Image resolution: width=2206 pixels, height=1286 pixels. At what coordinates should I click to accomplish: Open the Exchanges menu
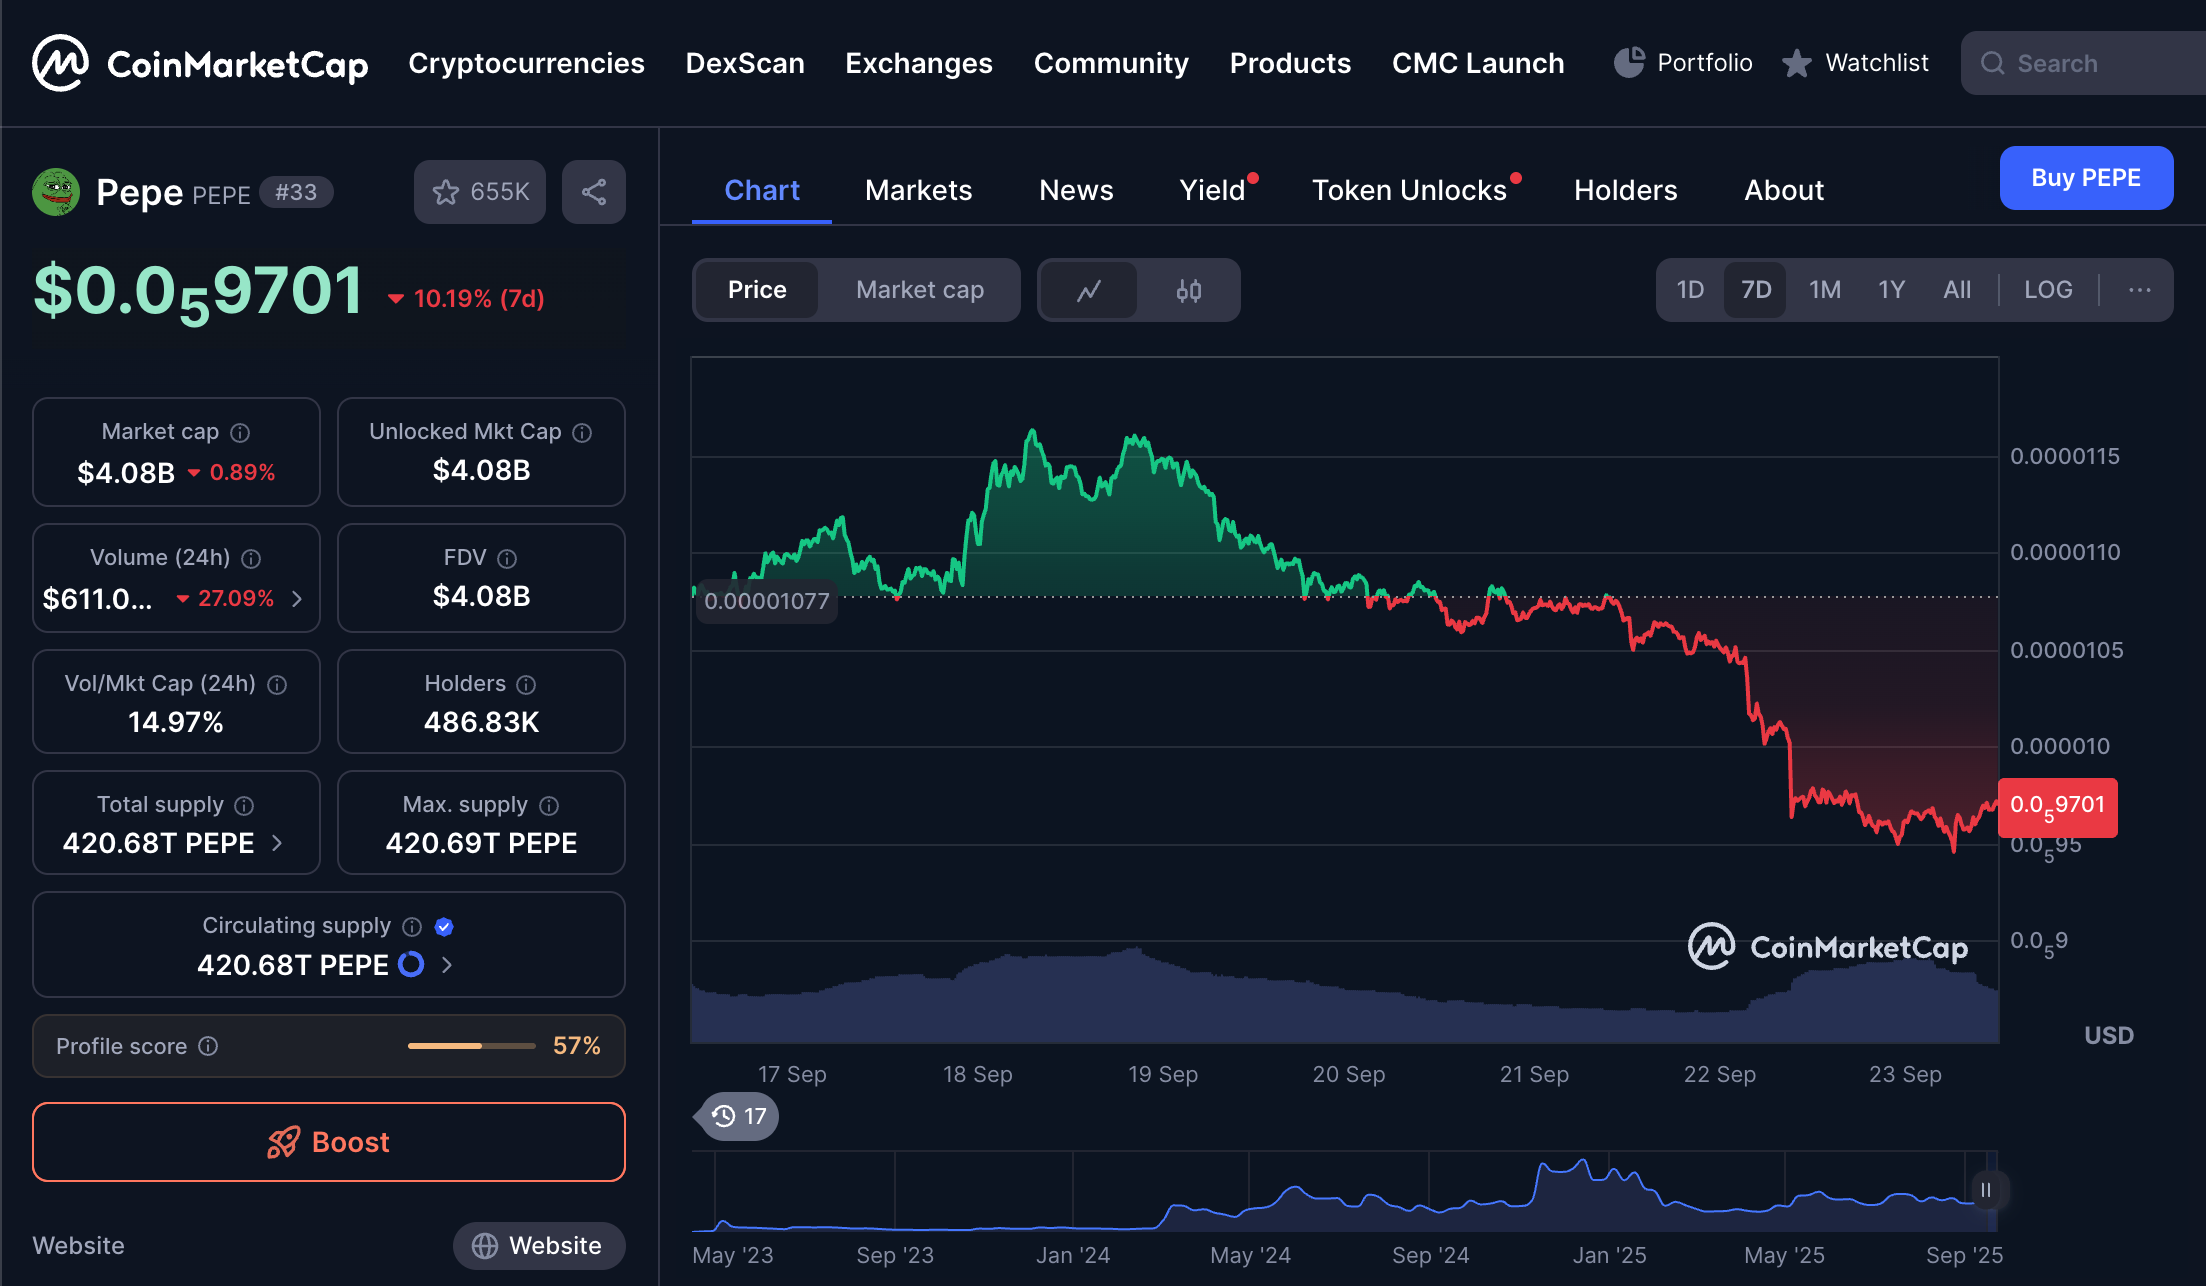point(919,63)
